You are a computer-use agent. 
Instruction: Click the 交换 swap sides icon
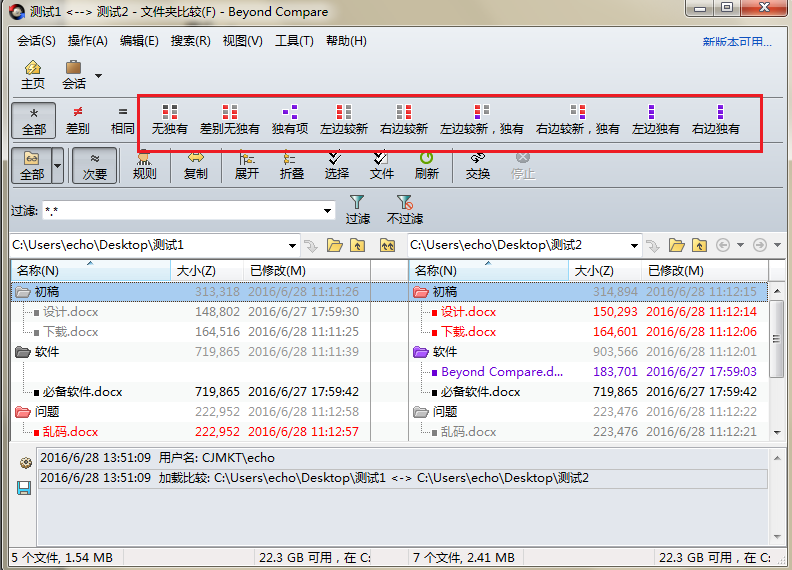click(x=478, y=158)
